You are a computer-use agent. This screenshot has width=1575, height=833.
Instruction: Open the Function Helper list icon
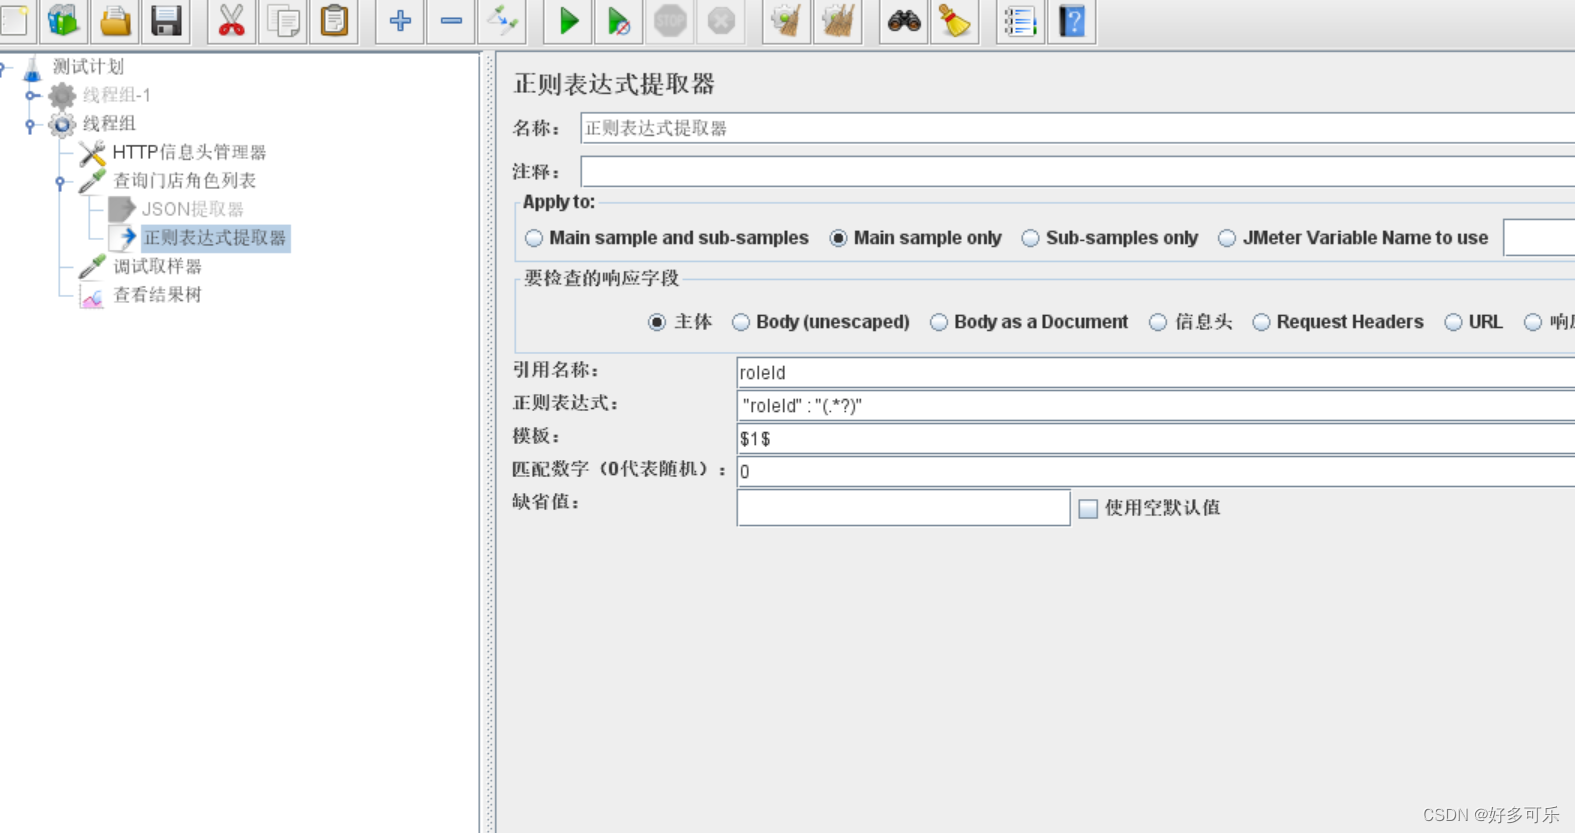pyautogui.click(x=1020, y=20)
